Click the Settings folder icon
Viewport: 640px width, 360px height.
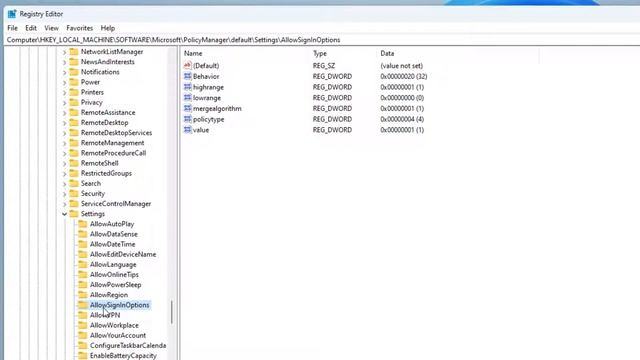point(74,214)
